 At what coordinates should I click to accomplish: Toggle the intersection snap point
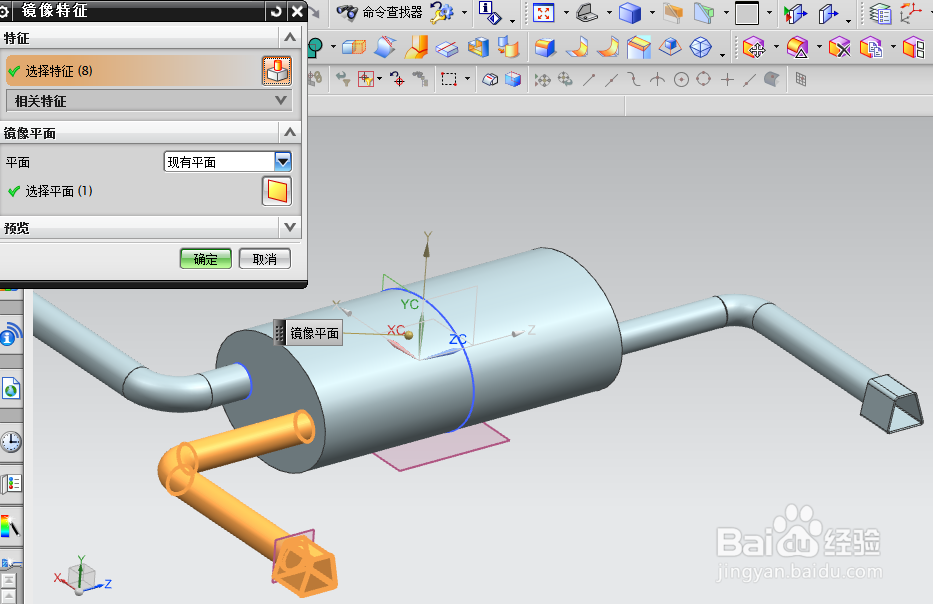click(x=658, y=79)
